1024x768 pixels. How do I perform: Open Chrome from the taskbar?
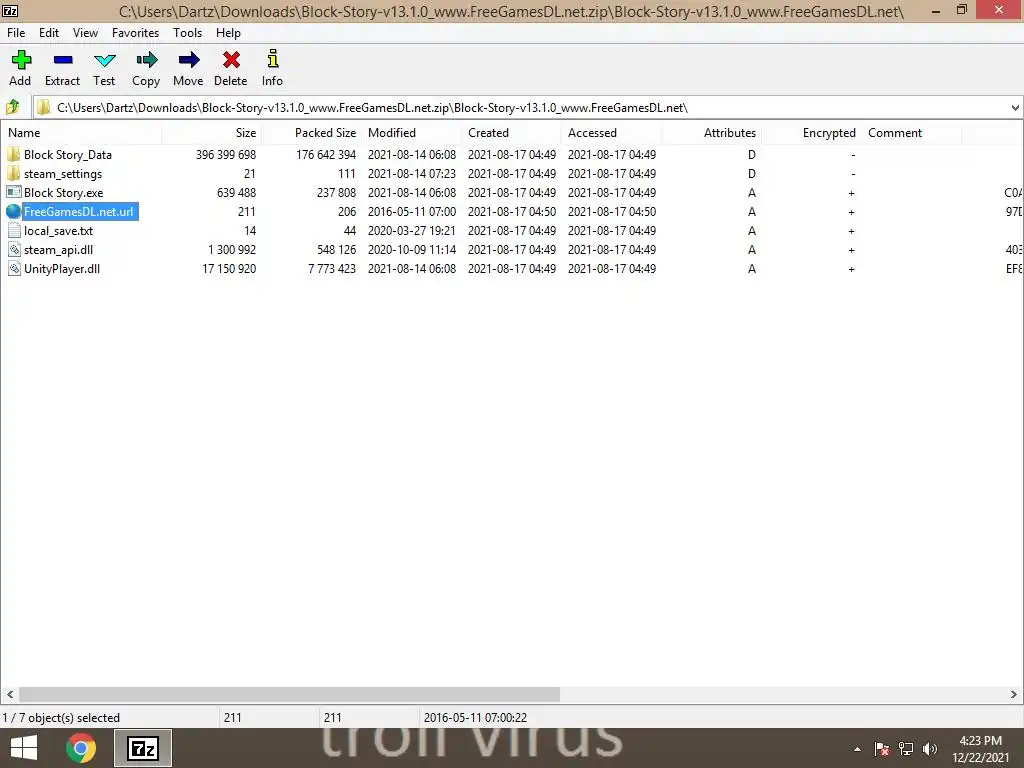point(81,748)
